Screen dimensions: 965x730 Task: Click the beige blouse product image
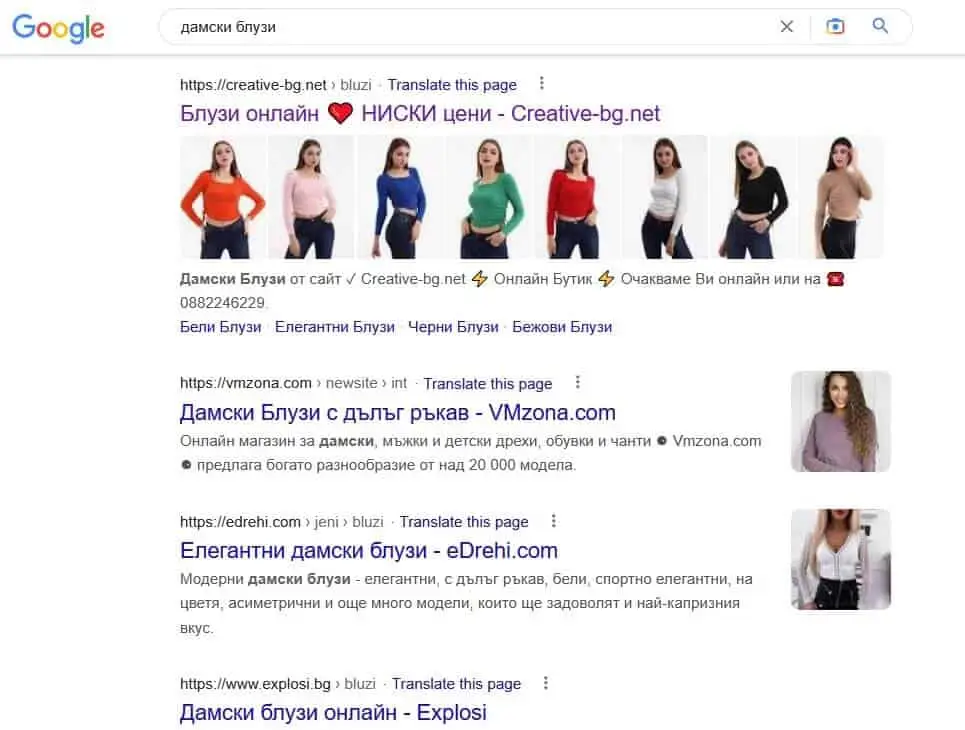point(841,197)
